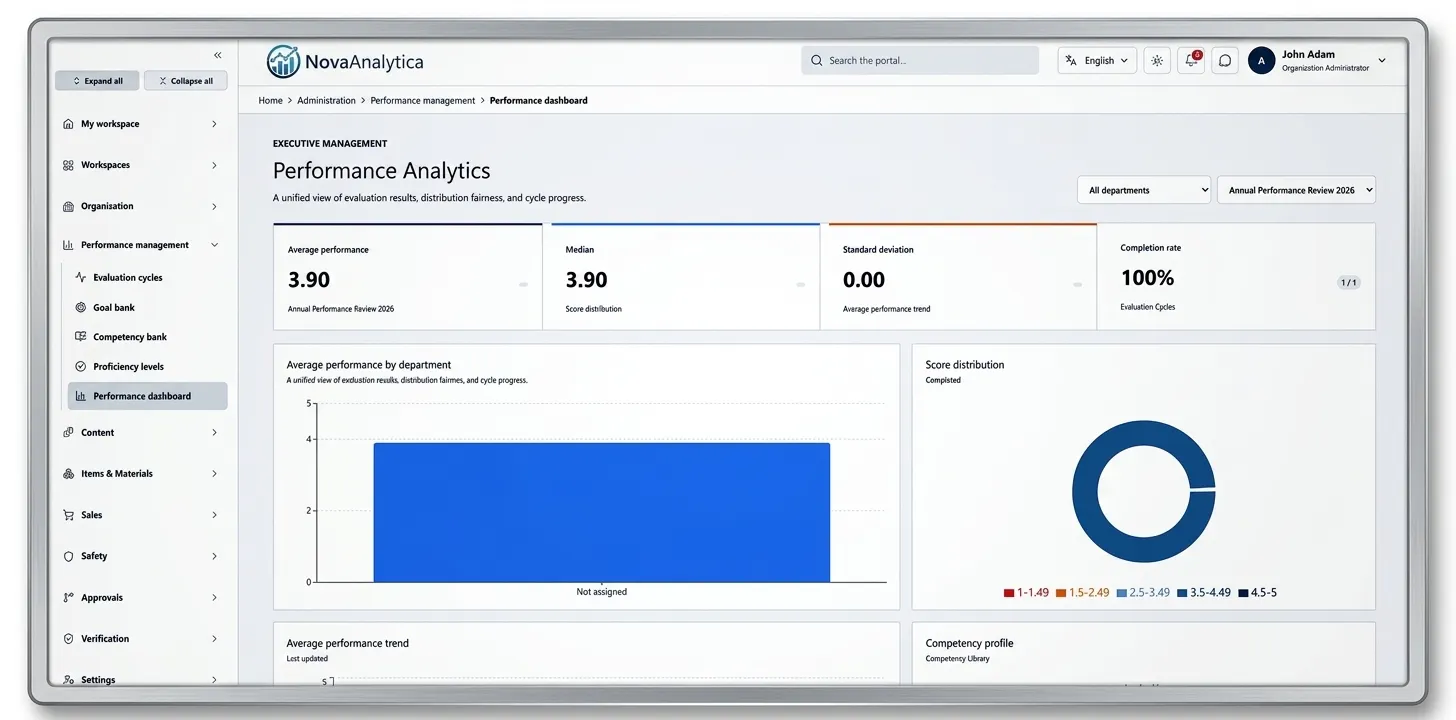Expand Workspaces with its chevron
The height and width of the screenshot is (720, 1456).
click(x=214, y=165)
